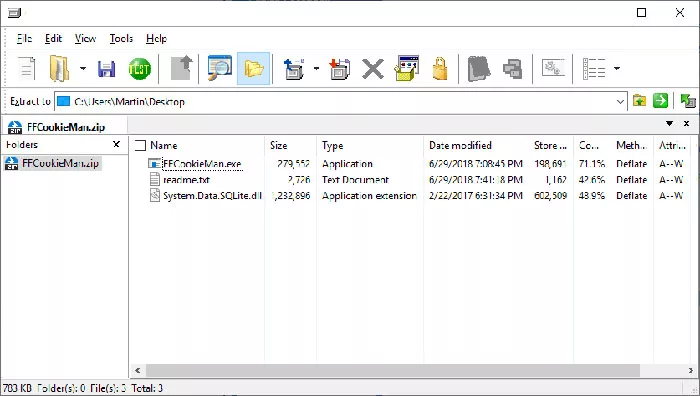The height and width of the screenshot is (396, 700).
Task: Run the green TEST archive button
Action: point(140,69)
